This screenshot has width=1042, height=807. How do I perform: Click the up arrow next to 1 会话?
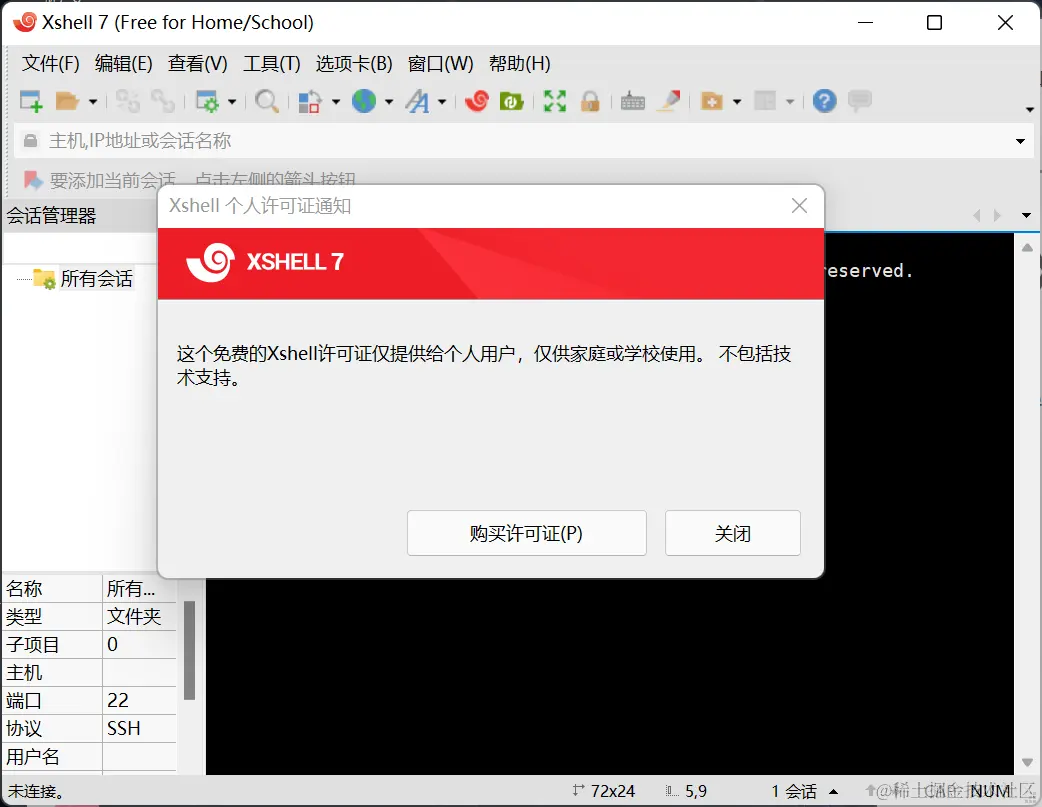coord(833,791)
